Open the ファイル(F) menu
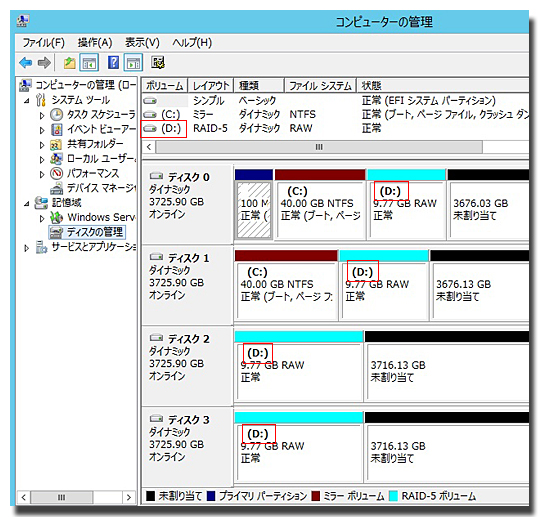Screen dimensions: 540x517 [x=43, y=43]
